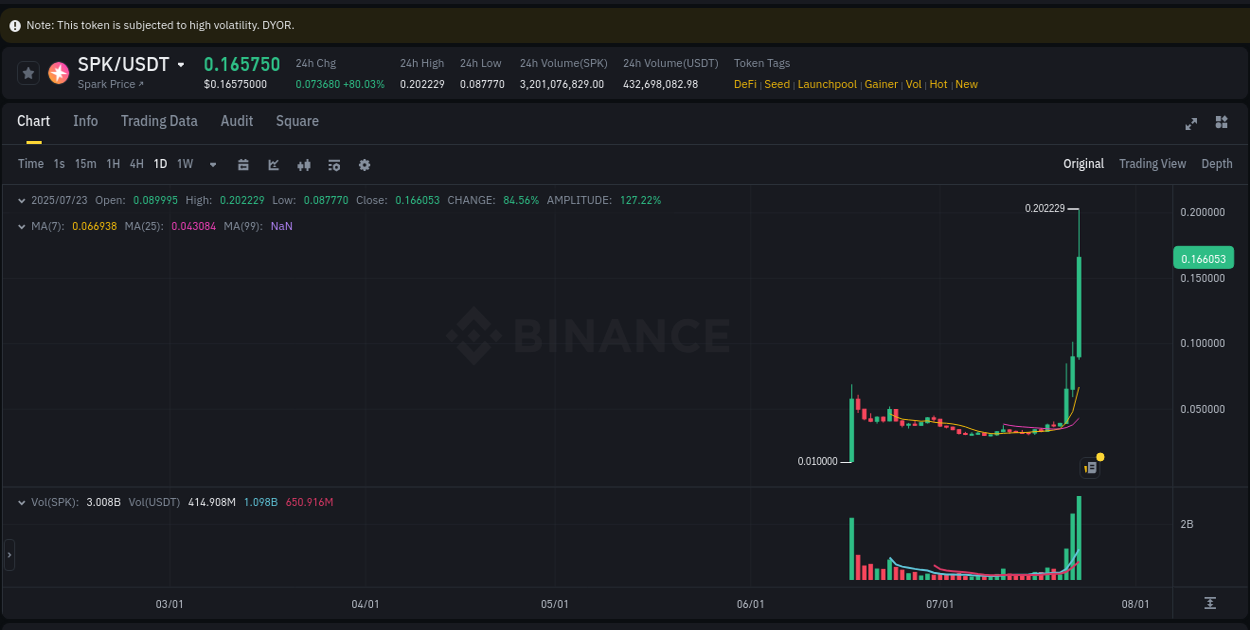Open the widgets layout grid icon
1250x630 pixels.
1221,123
